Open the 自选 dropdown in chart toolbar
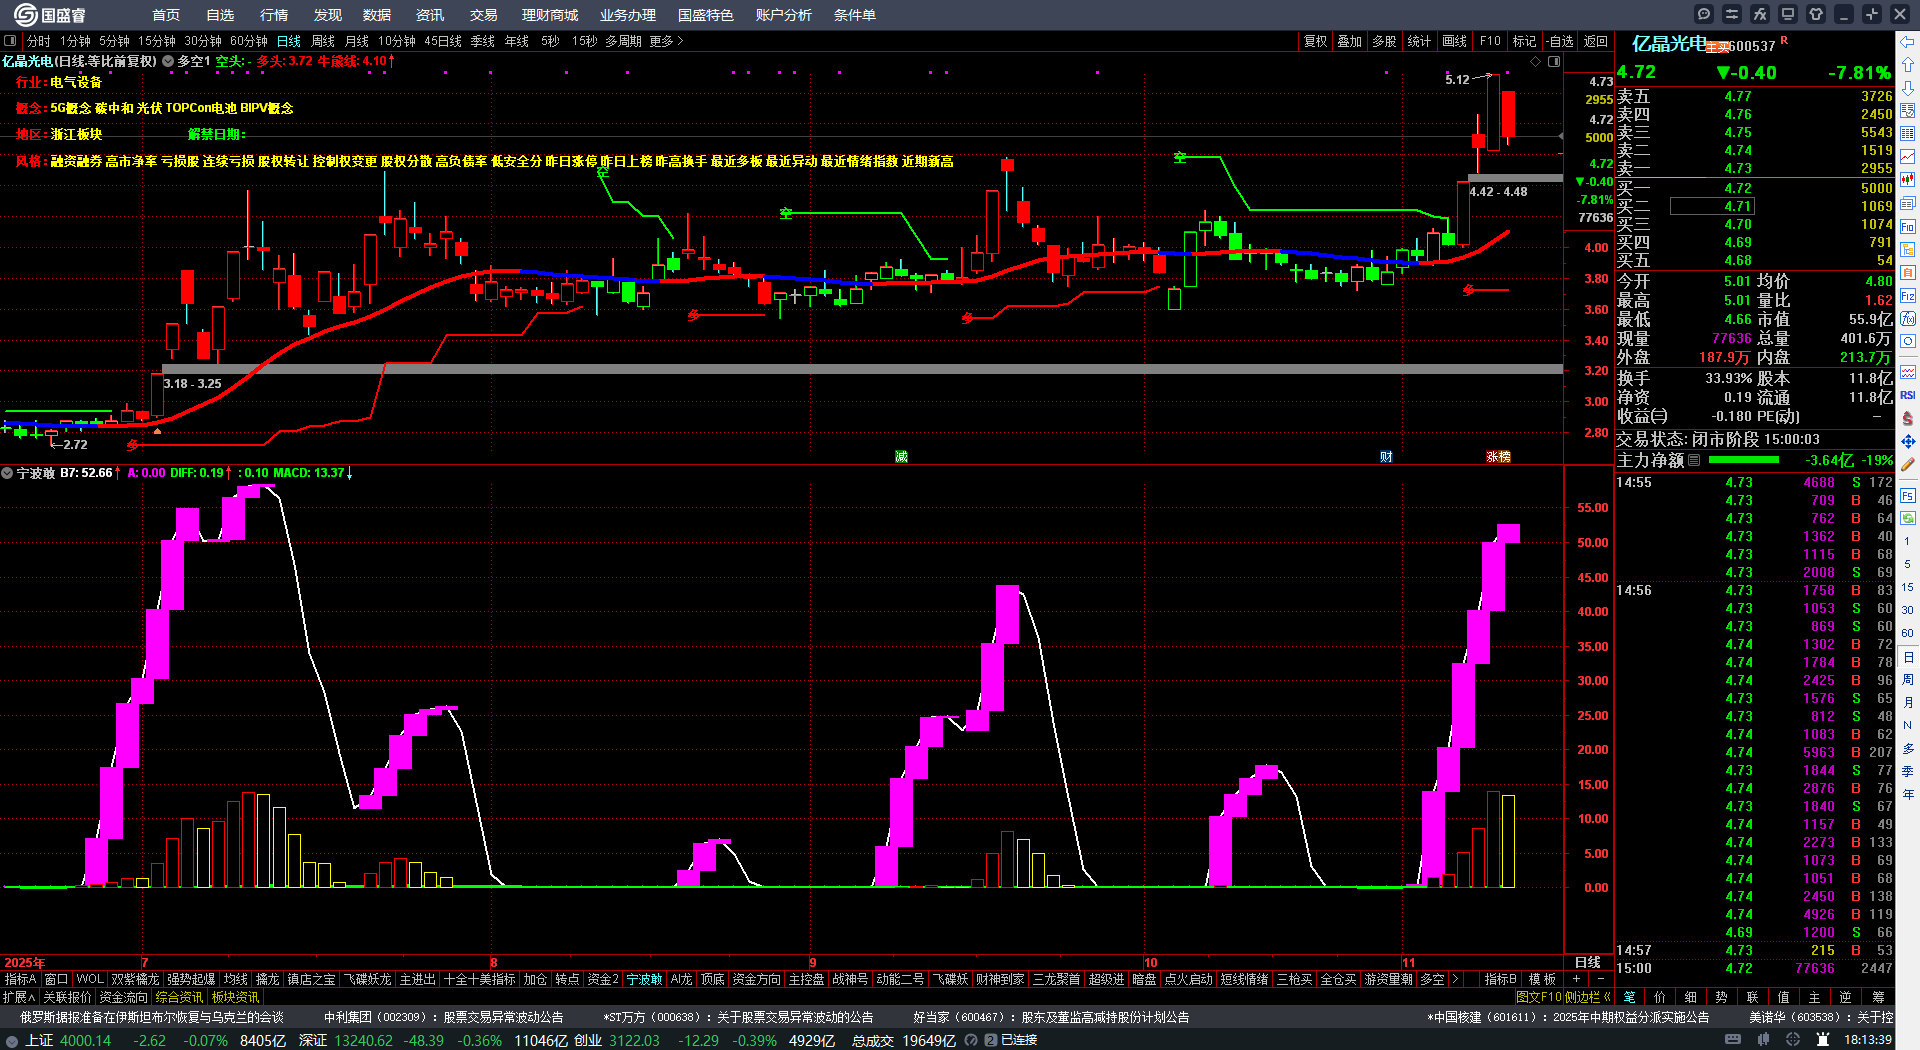 1560,41
